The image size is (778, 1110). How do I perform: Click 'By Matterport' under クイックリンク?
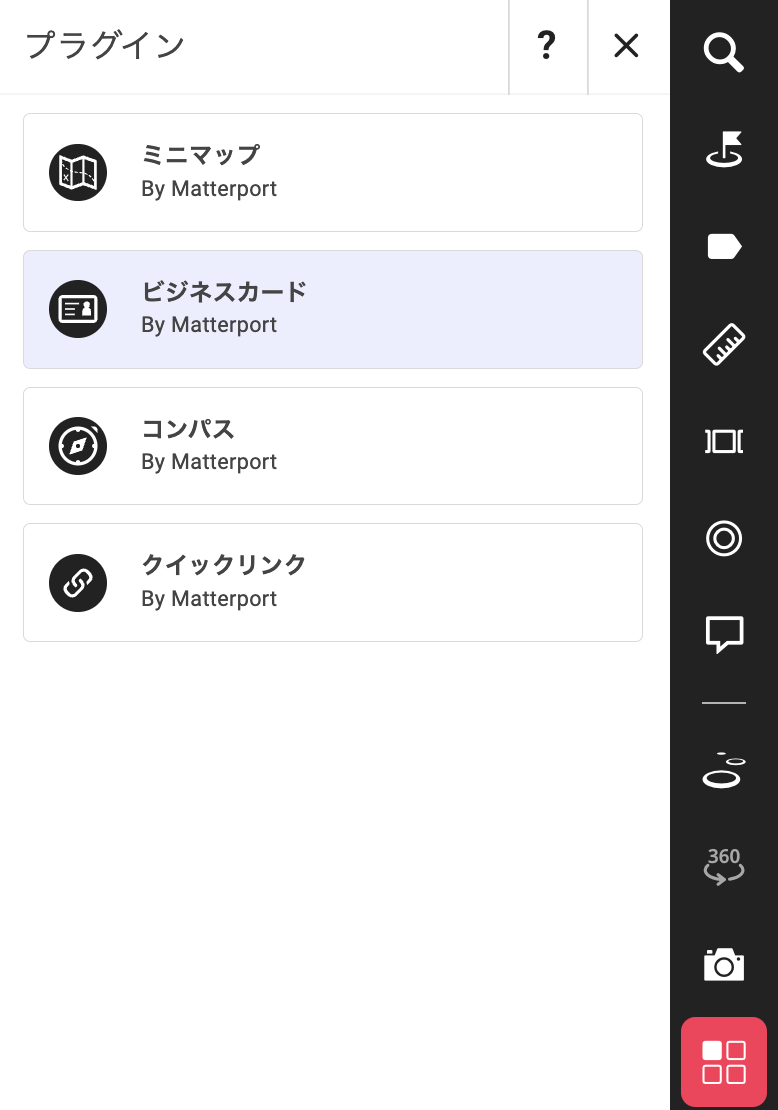tap(209, 599)
